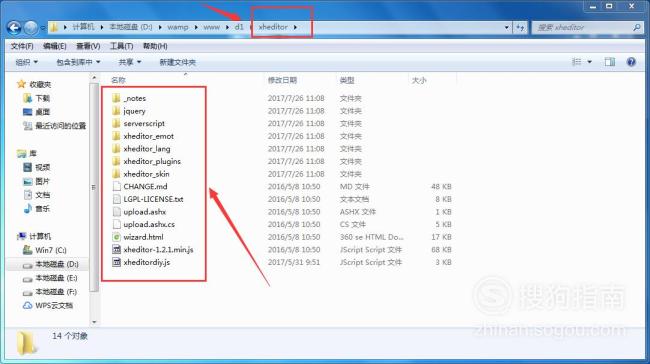Go to the d1 breadcrumb segment
650x364 pixels.
(239, 27)
